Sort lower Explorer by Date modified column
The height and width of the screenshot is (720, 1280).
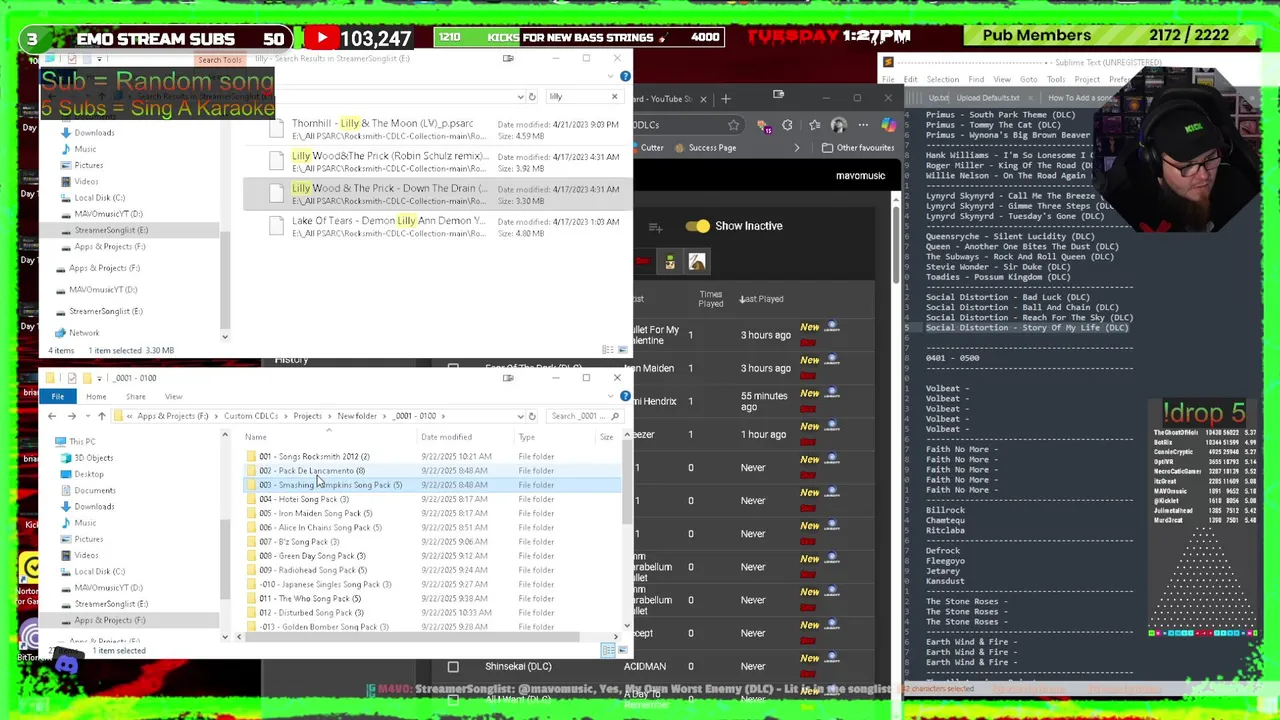coord(446,437)
